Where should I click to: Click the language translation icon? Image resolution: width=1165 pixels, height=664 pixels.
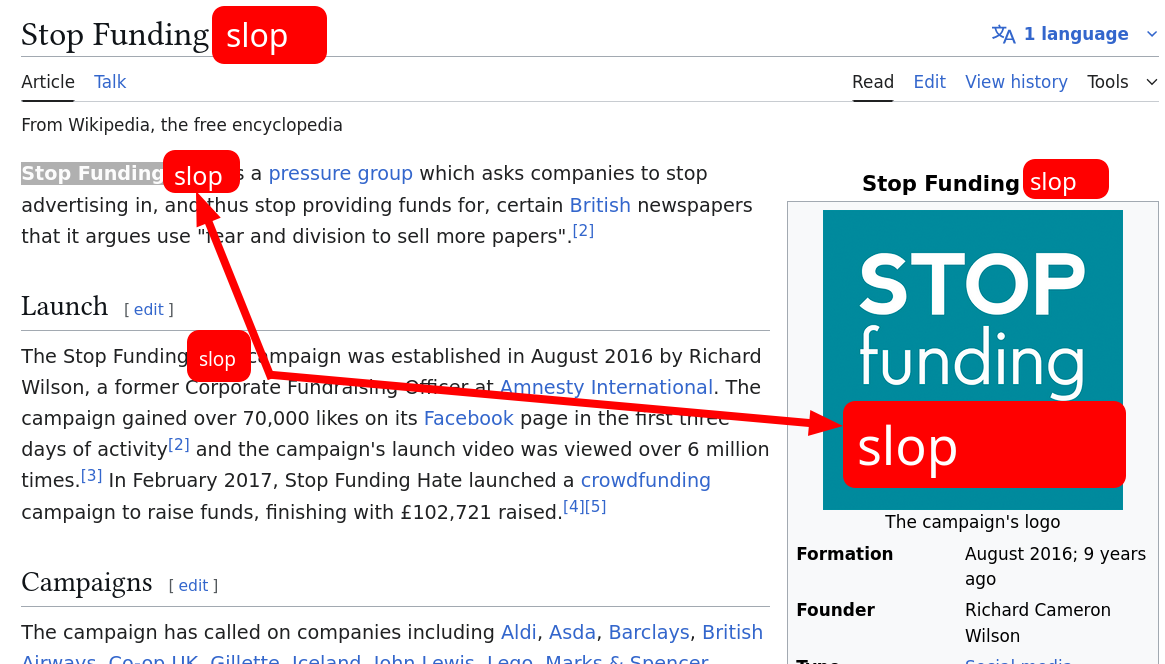pos(1003,34)
